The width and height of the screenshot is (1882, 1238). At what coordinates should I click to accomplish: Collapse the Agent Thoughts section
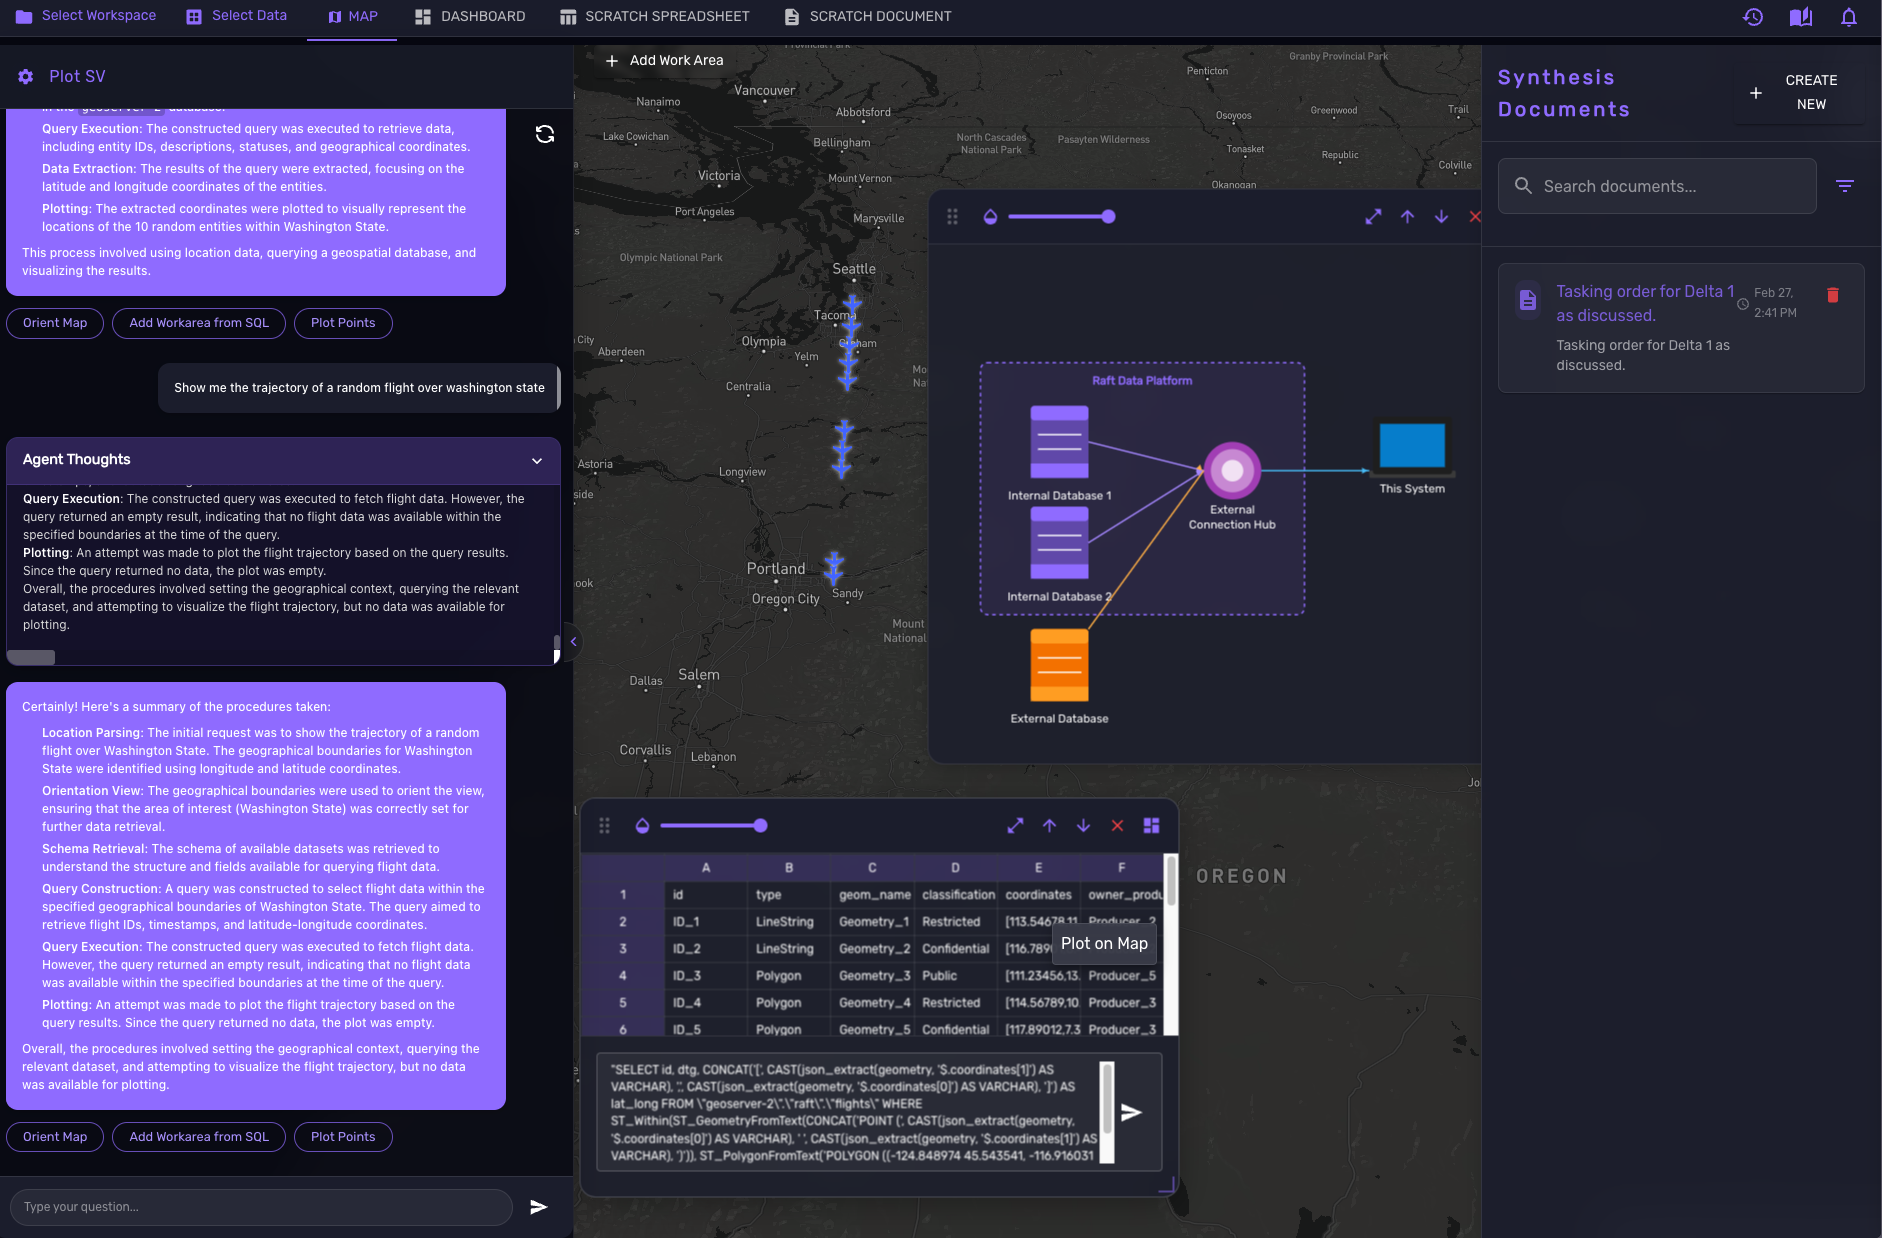pyautogui.click(x=537, y=461)
